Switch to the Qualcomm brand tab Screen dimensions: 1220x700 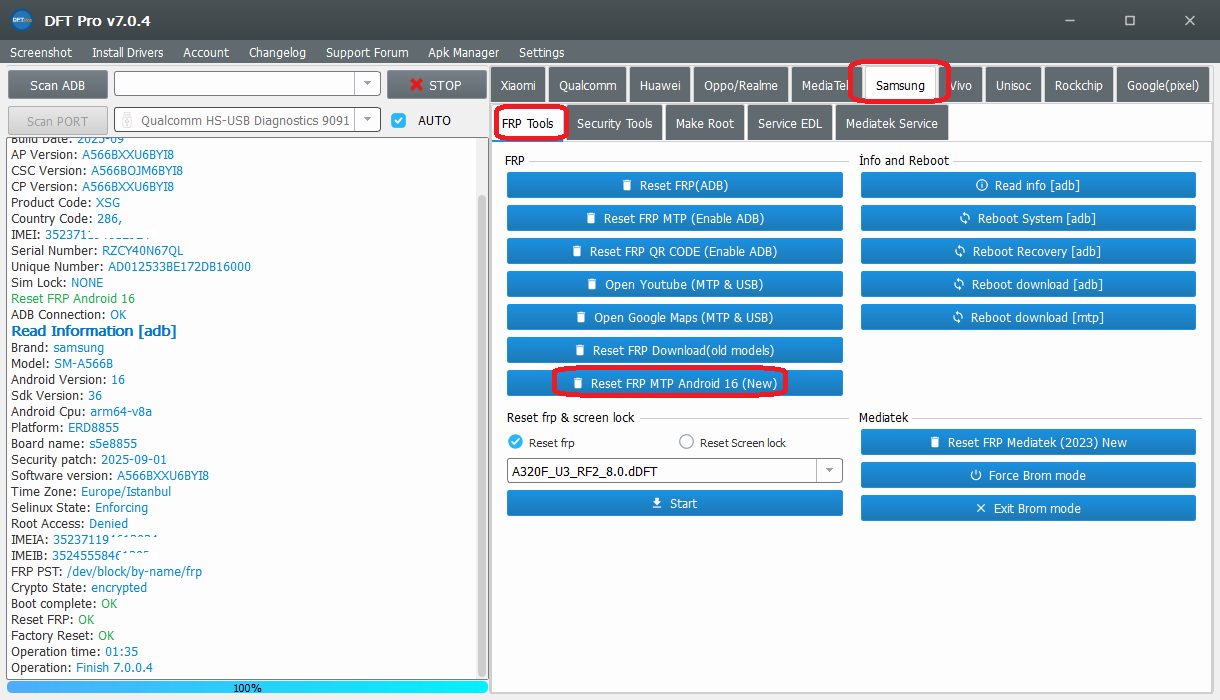coord(588,85)
